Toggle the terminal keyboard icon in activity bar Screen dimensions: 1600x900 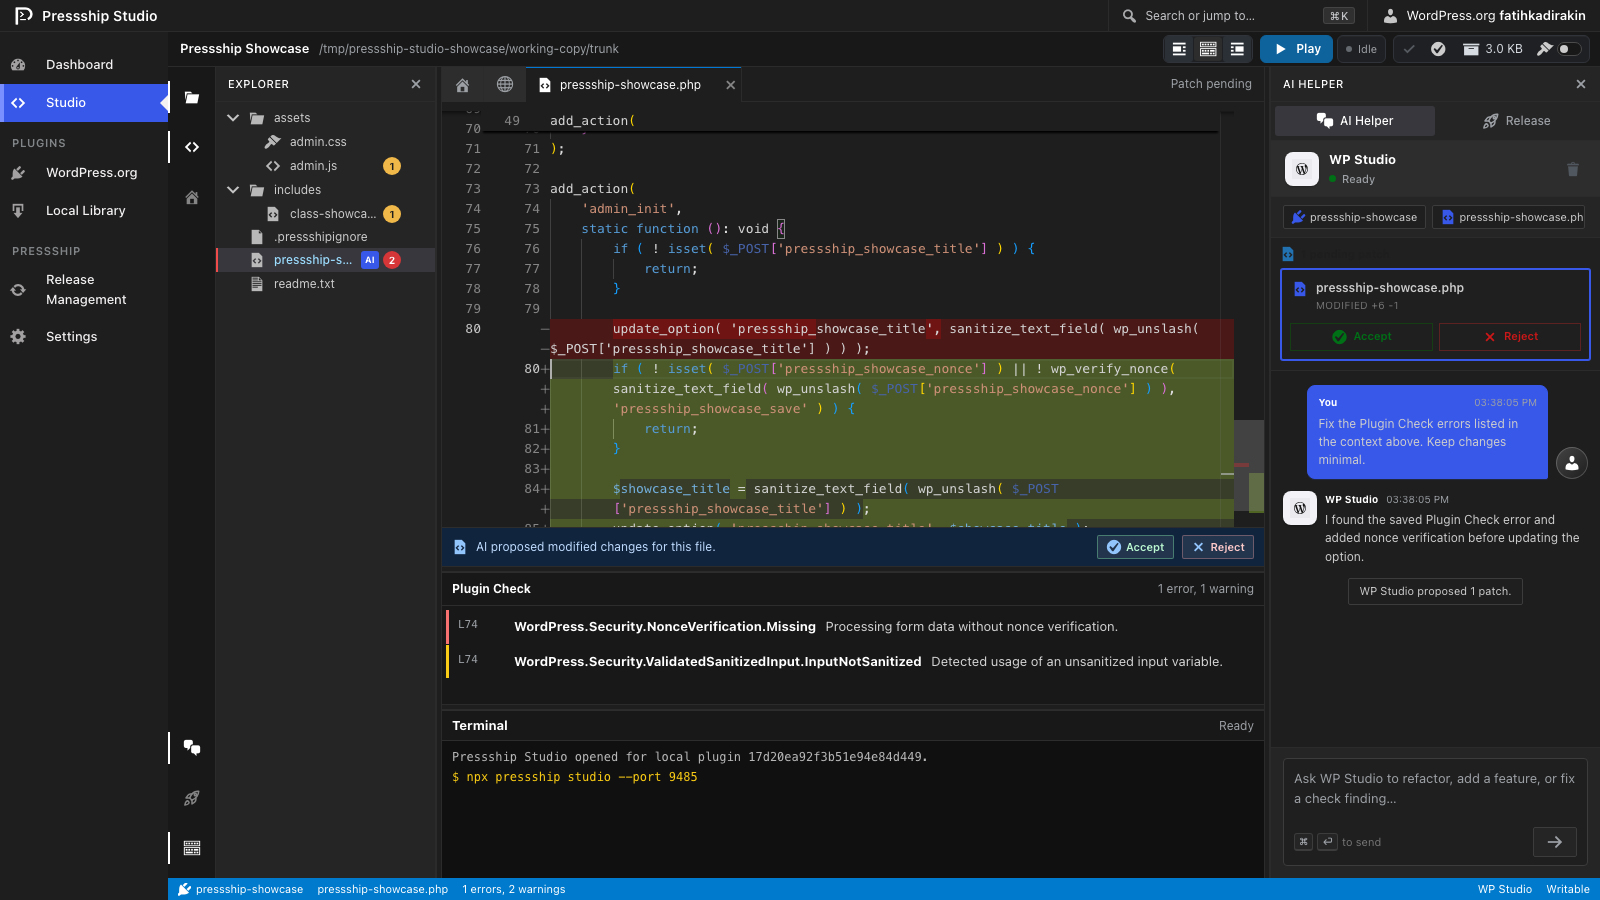tap(192, 848)
